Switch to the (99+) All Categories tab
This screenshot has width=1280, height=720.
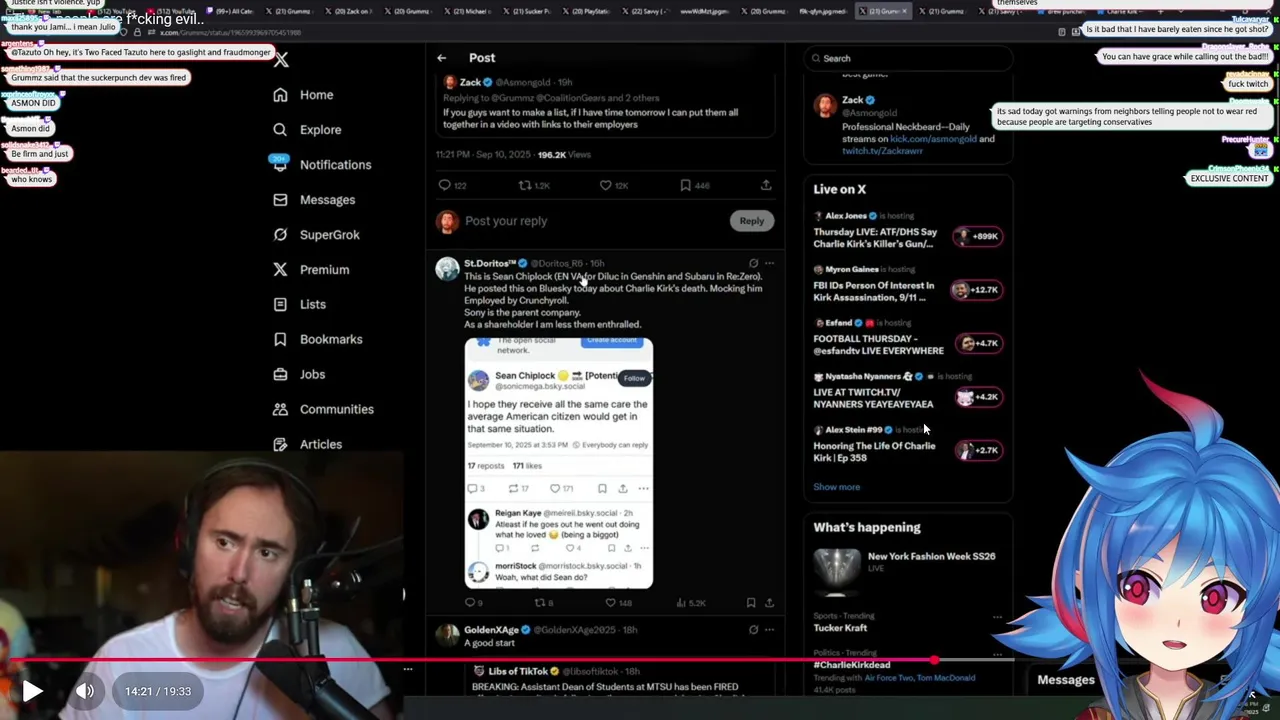[229, 11]
